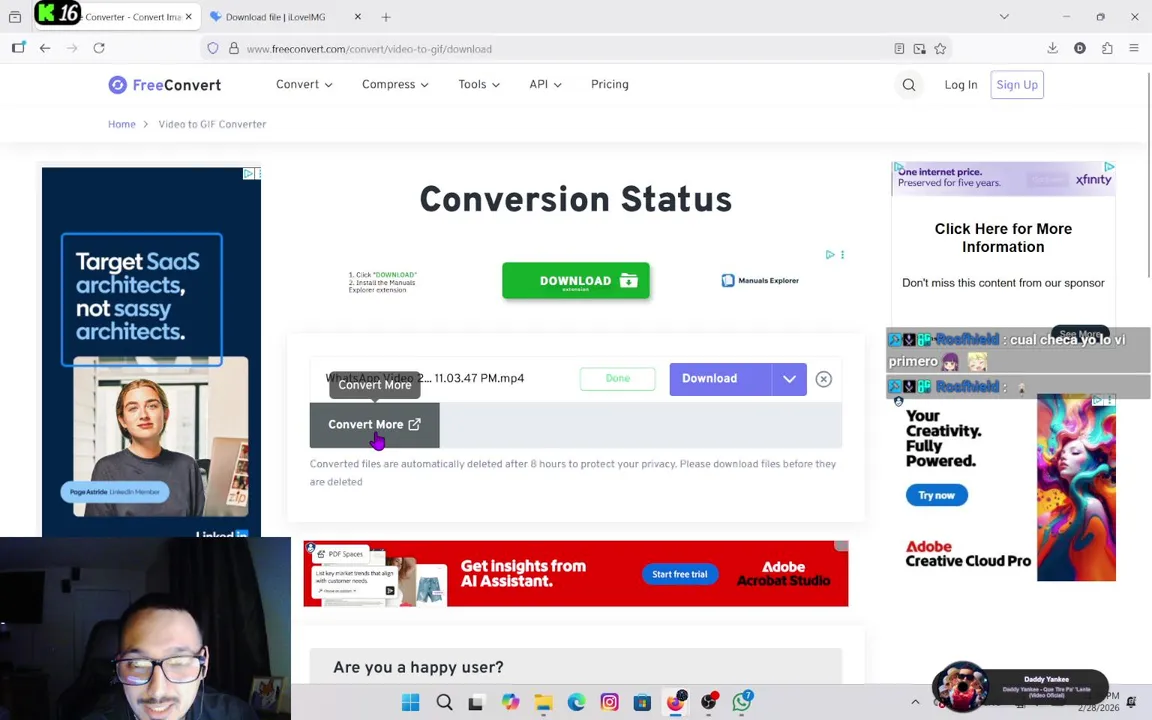Open a new browser tab
Viewport: 1152px width, 720px height.
(x=386, y=17)
